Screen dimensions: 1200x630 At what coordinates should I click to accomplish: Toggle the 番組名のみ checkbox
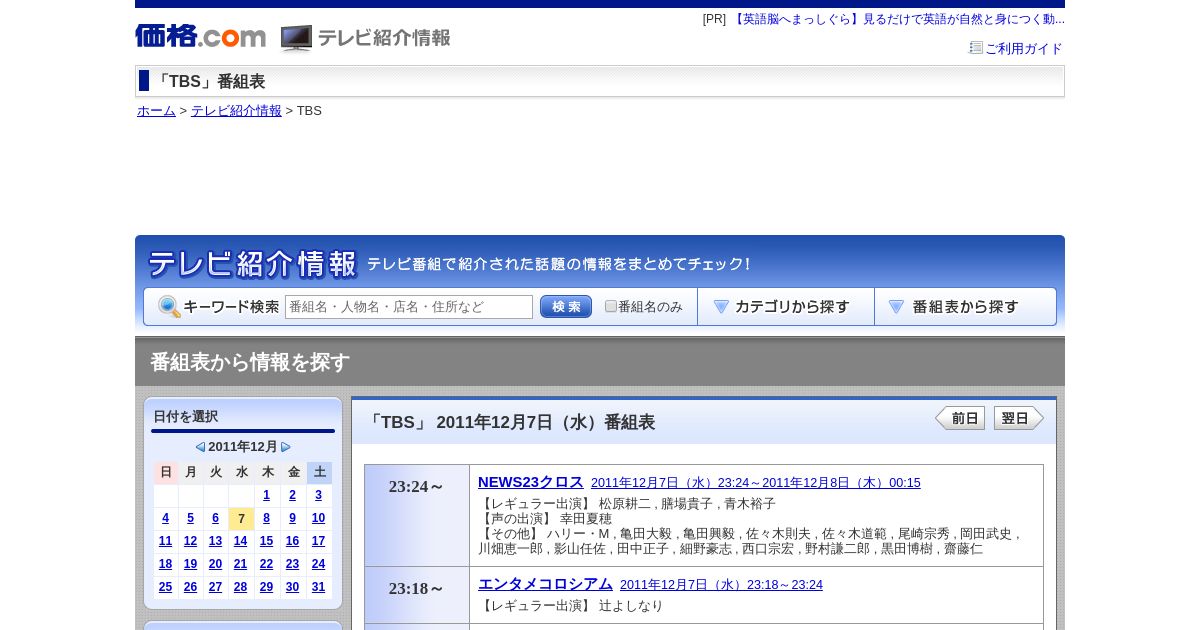point(611,306)
